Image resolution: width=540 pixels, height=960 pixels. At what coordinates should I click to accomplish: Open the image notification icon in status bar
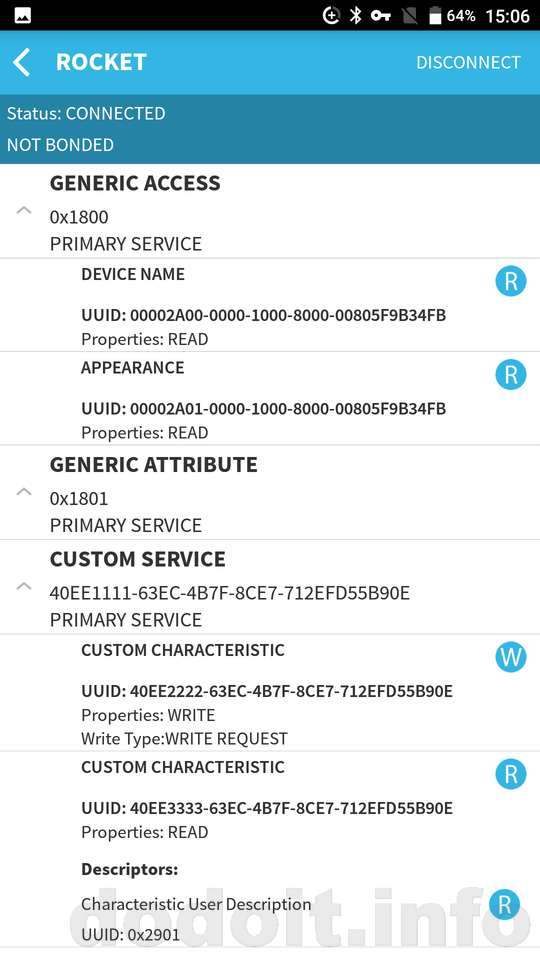click(23, 16)
